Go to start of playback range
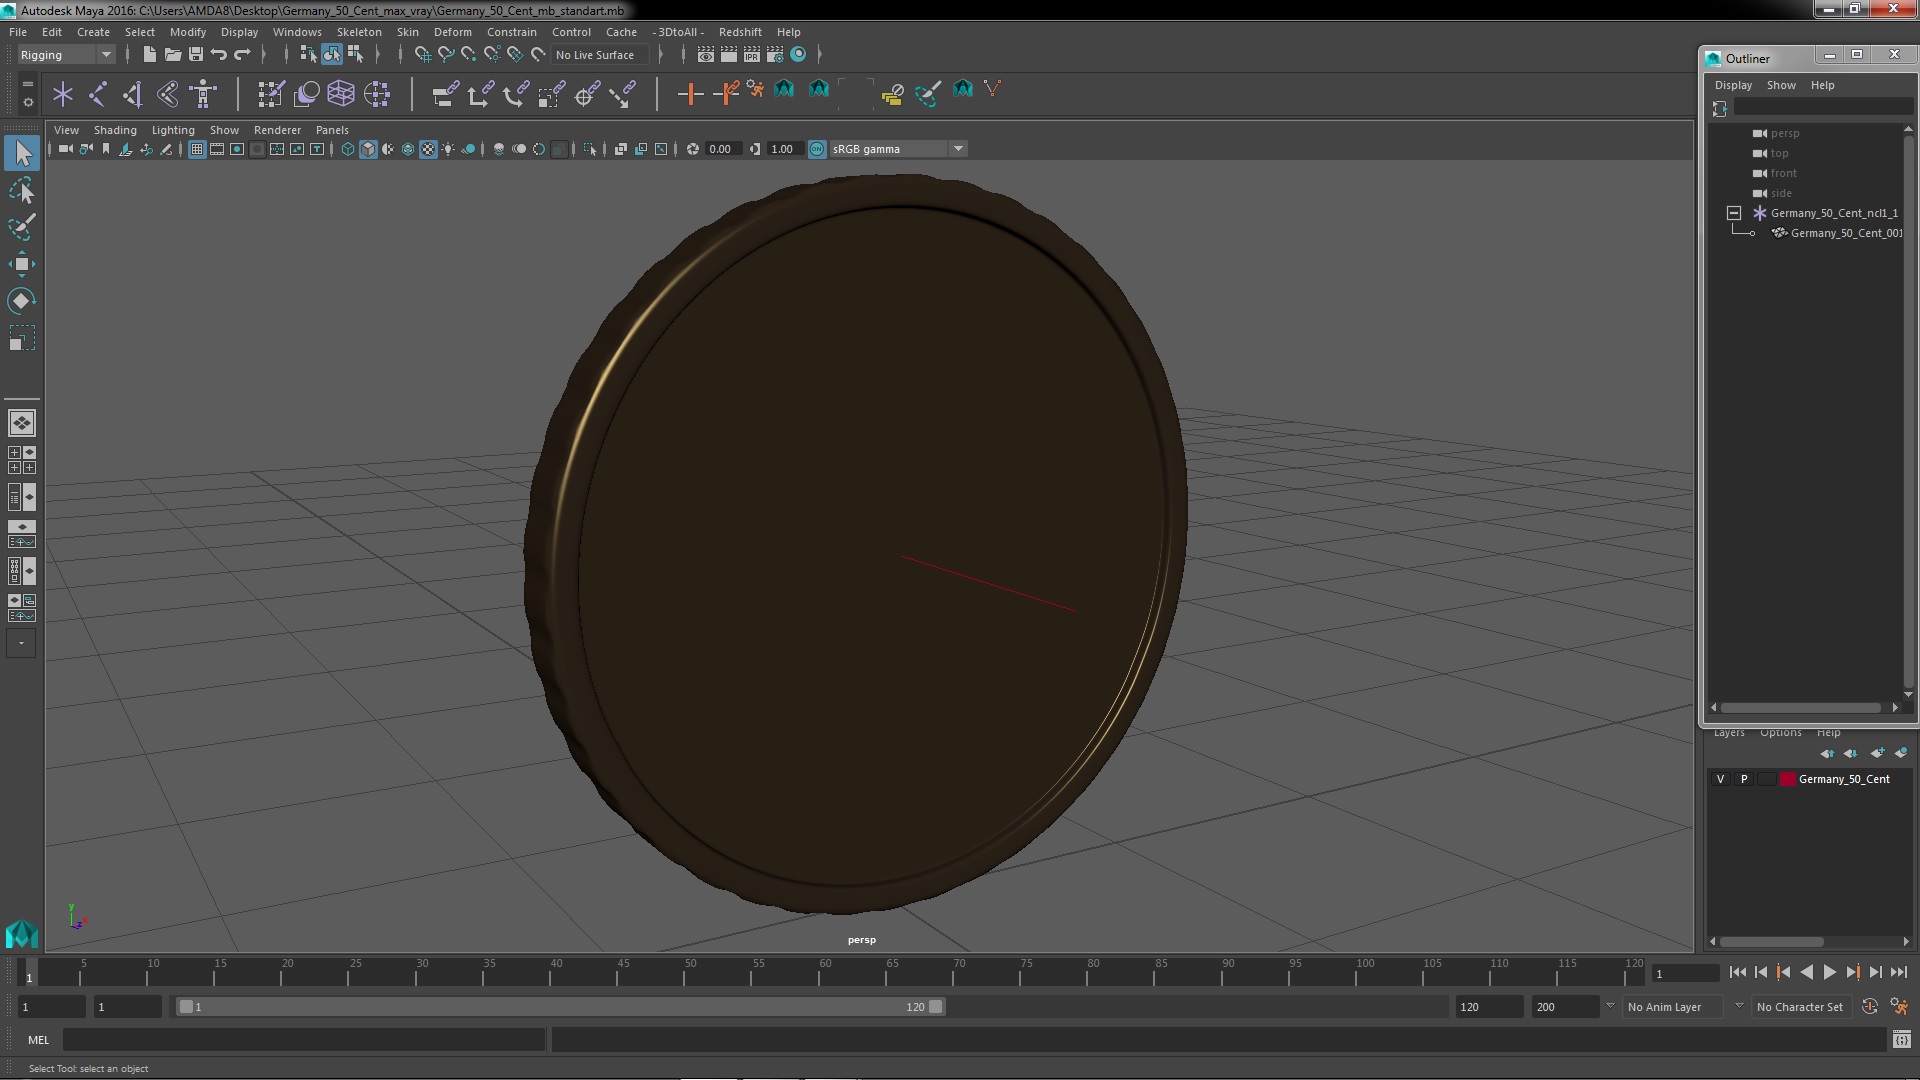 1737,972
